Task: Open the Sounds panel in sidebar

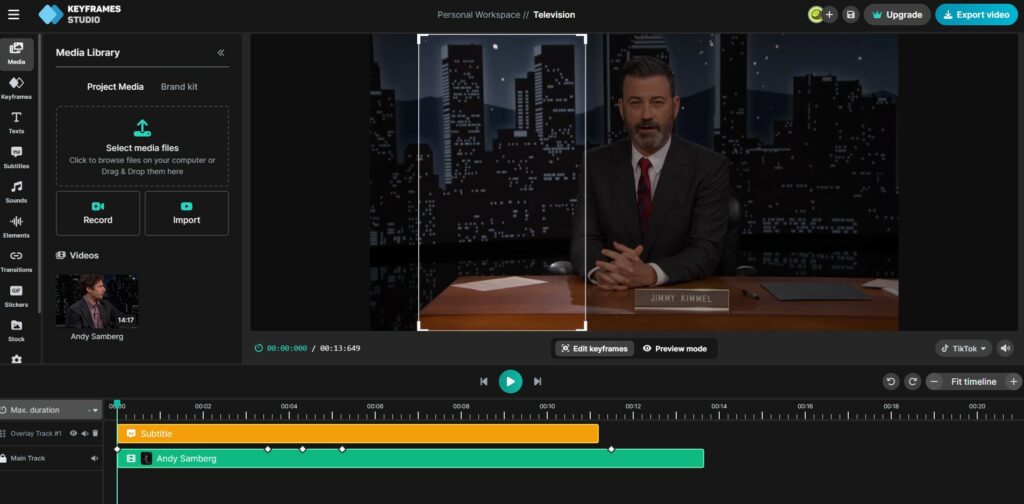Action: pyautogui.click(x=16, y=191)
